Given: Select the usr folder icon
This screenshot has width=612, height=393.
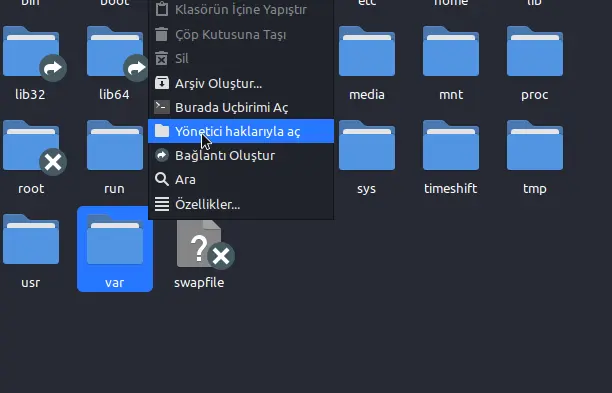Looking at the screenshot, I should tap(31, 239).
